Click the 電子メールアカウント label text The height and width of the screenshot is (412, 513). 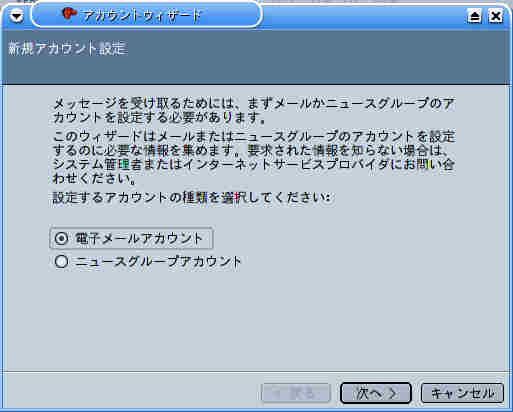pos(139,238)
